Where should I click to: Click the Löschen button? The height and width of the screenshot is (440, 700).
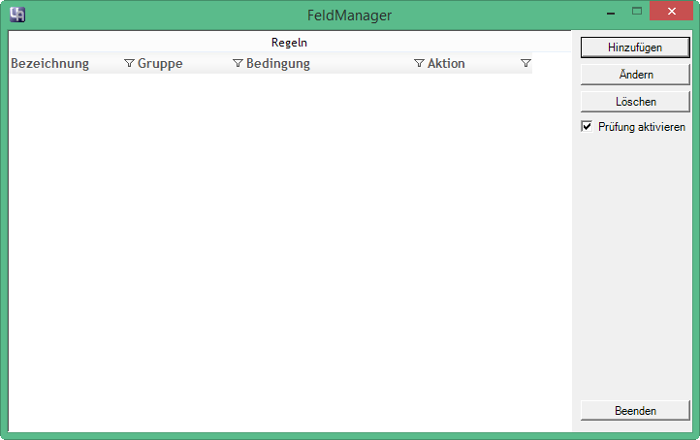635,102
